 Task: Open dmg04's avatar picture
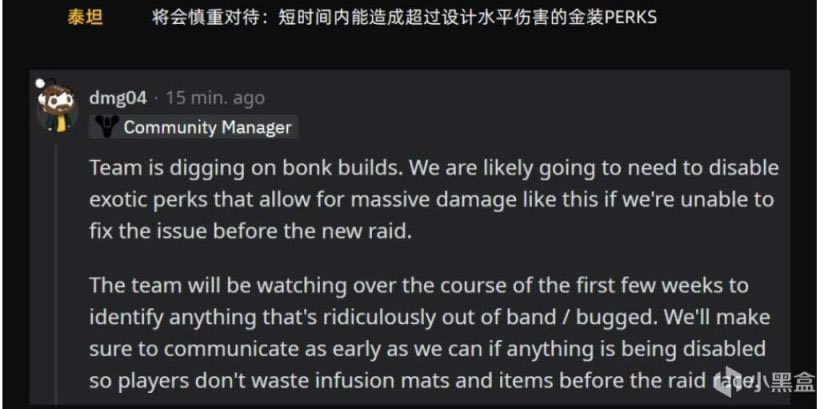58,107
